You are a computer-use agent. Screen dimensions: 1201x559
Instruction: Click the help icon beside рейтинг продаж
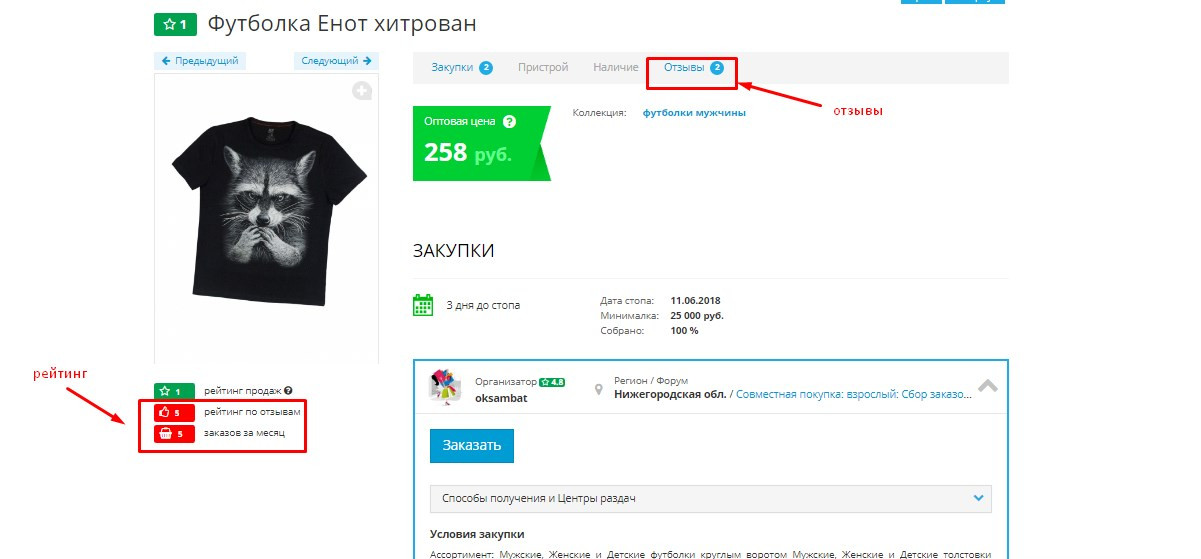(288, 391)
